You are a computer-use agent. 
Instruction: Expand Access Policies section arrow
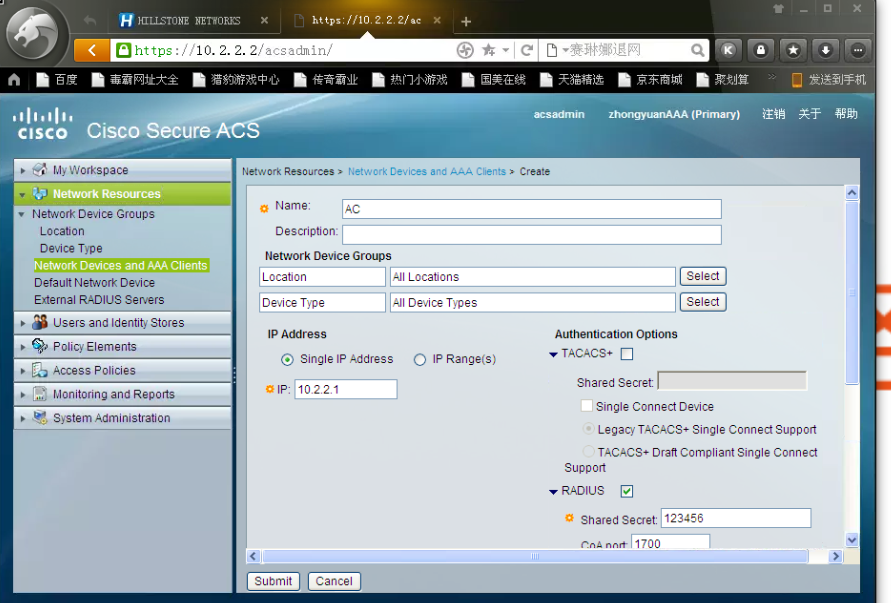pos(23,371)
